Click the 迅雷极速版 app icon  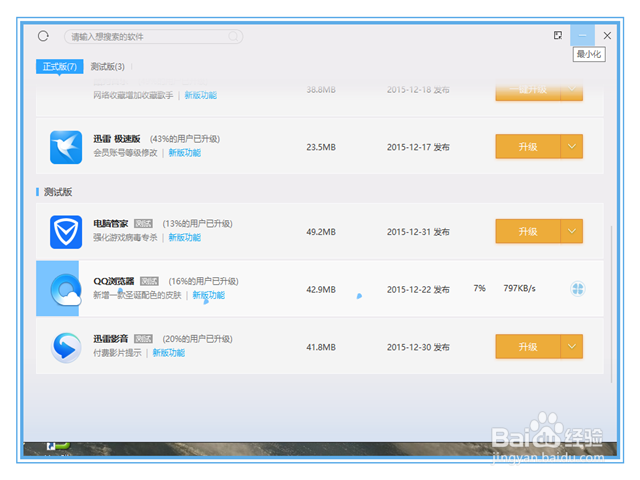(x=66, y=147)
